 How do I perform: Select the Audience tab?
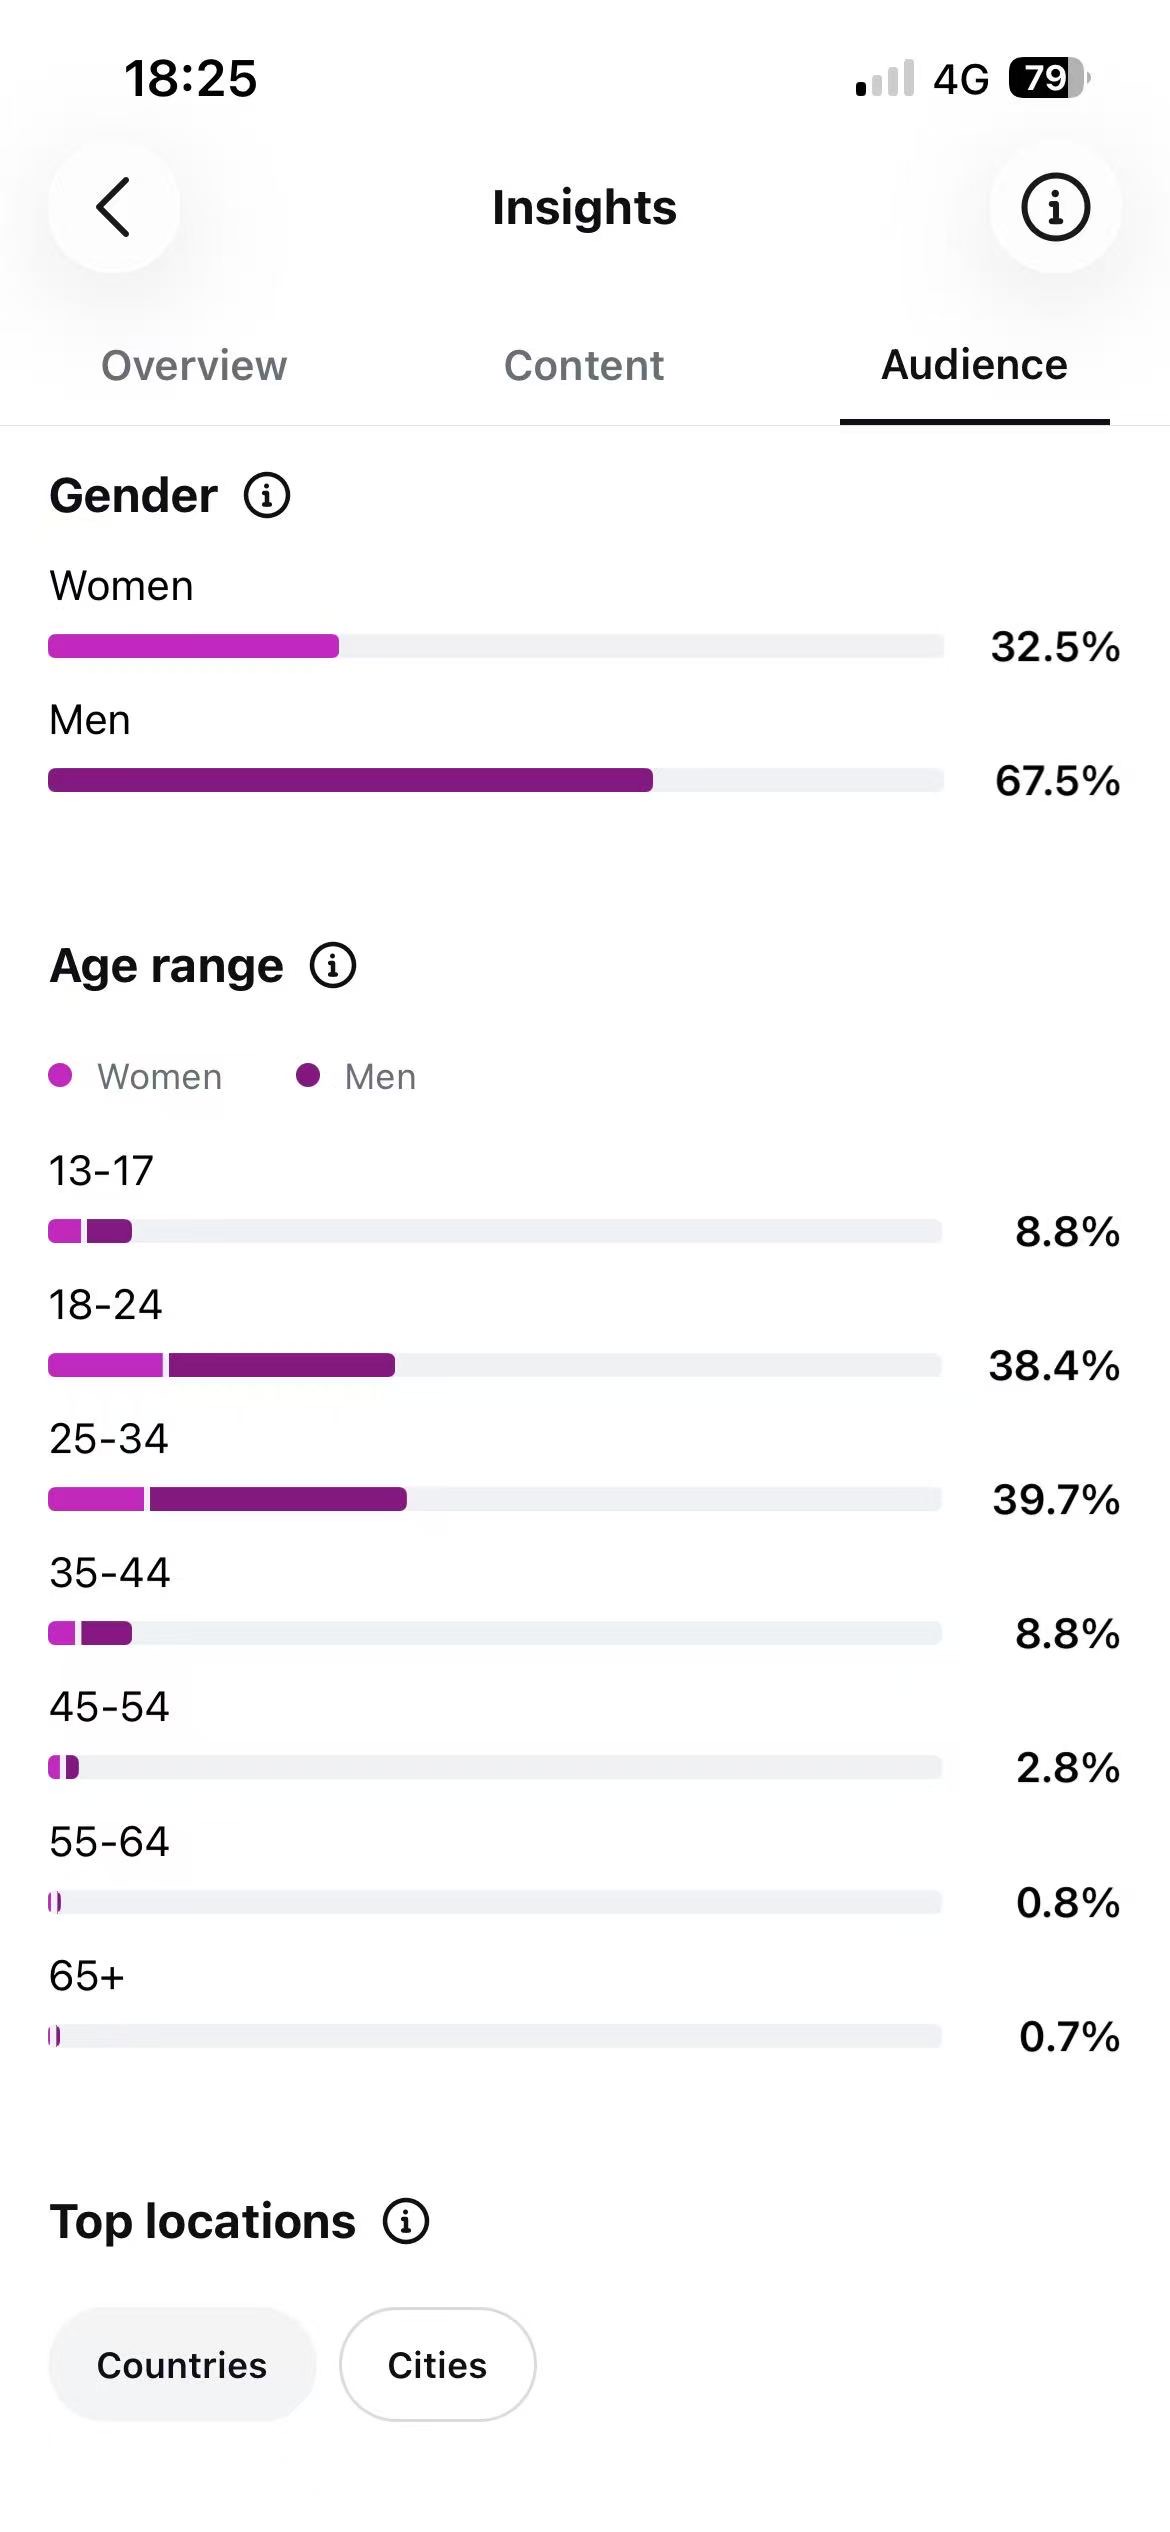click(975, 365)
